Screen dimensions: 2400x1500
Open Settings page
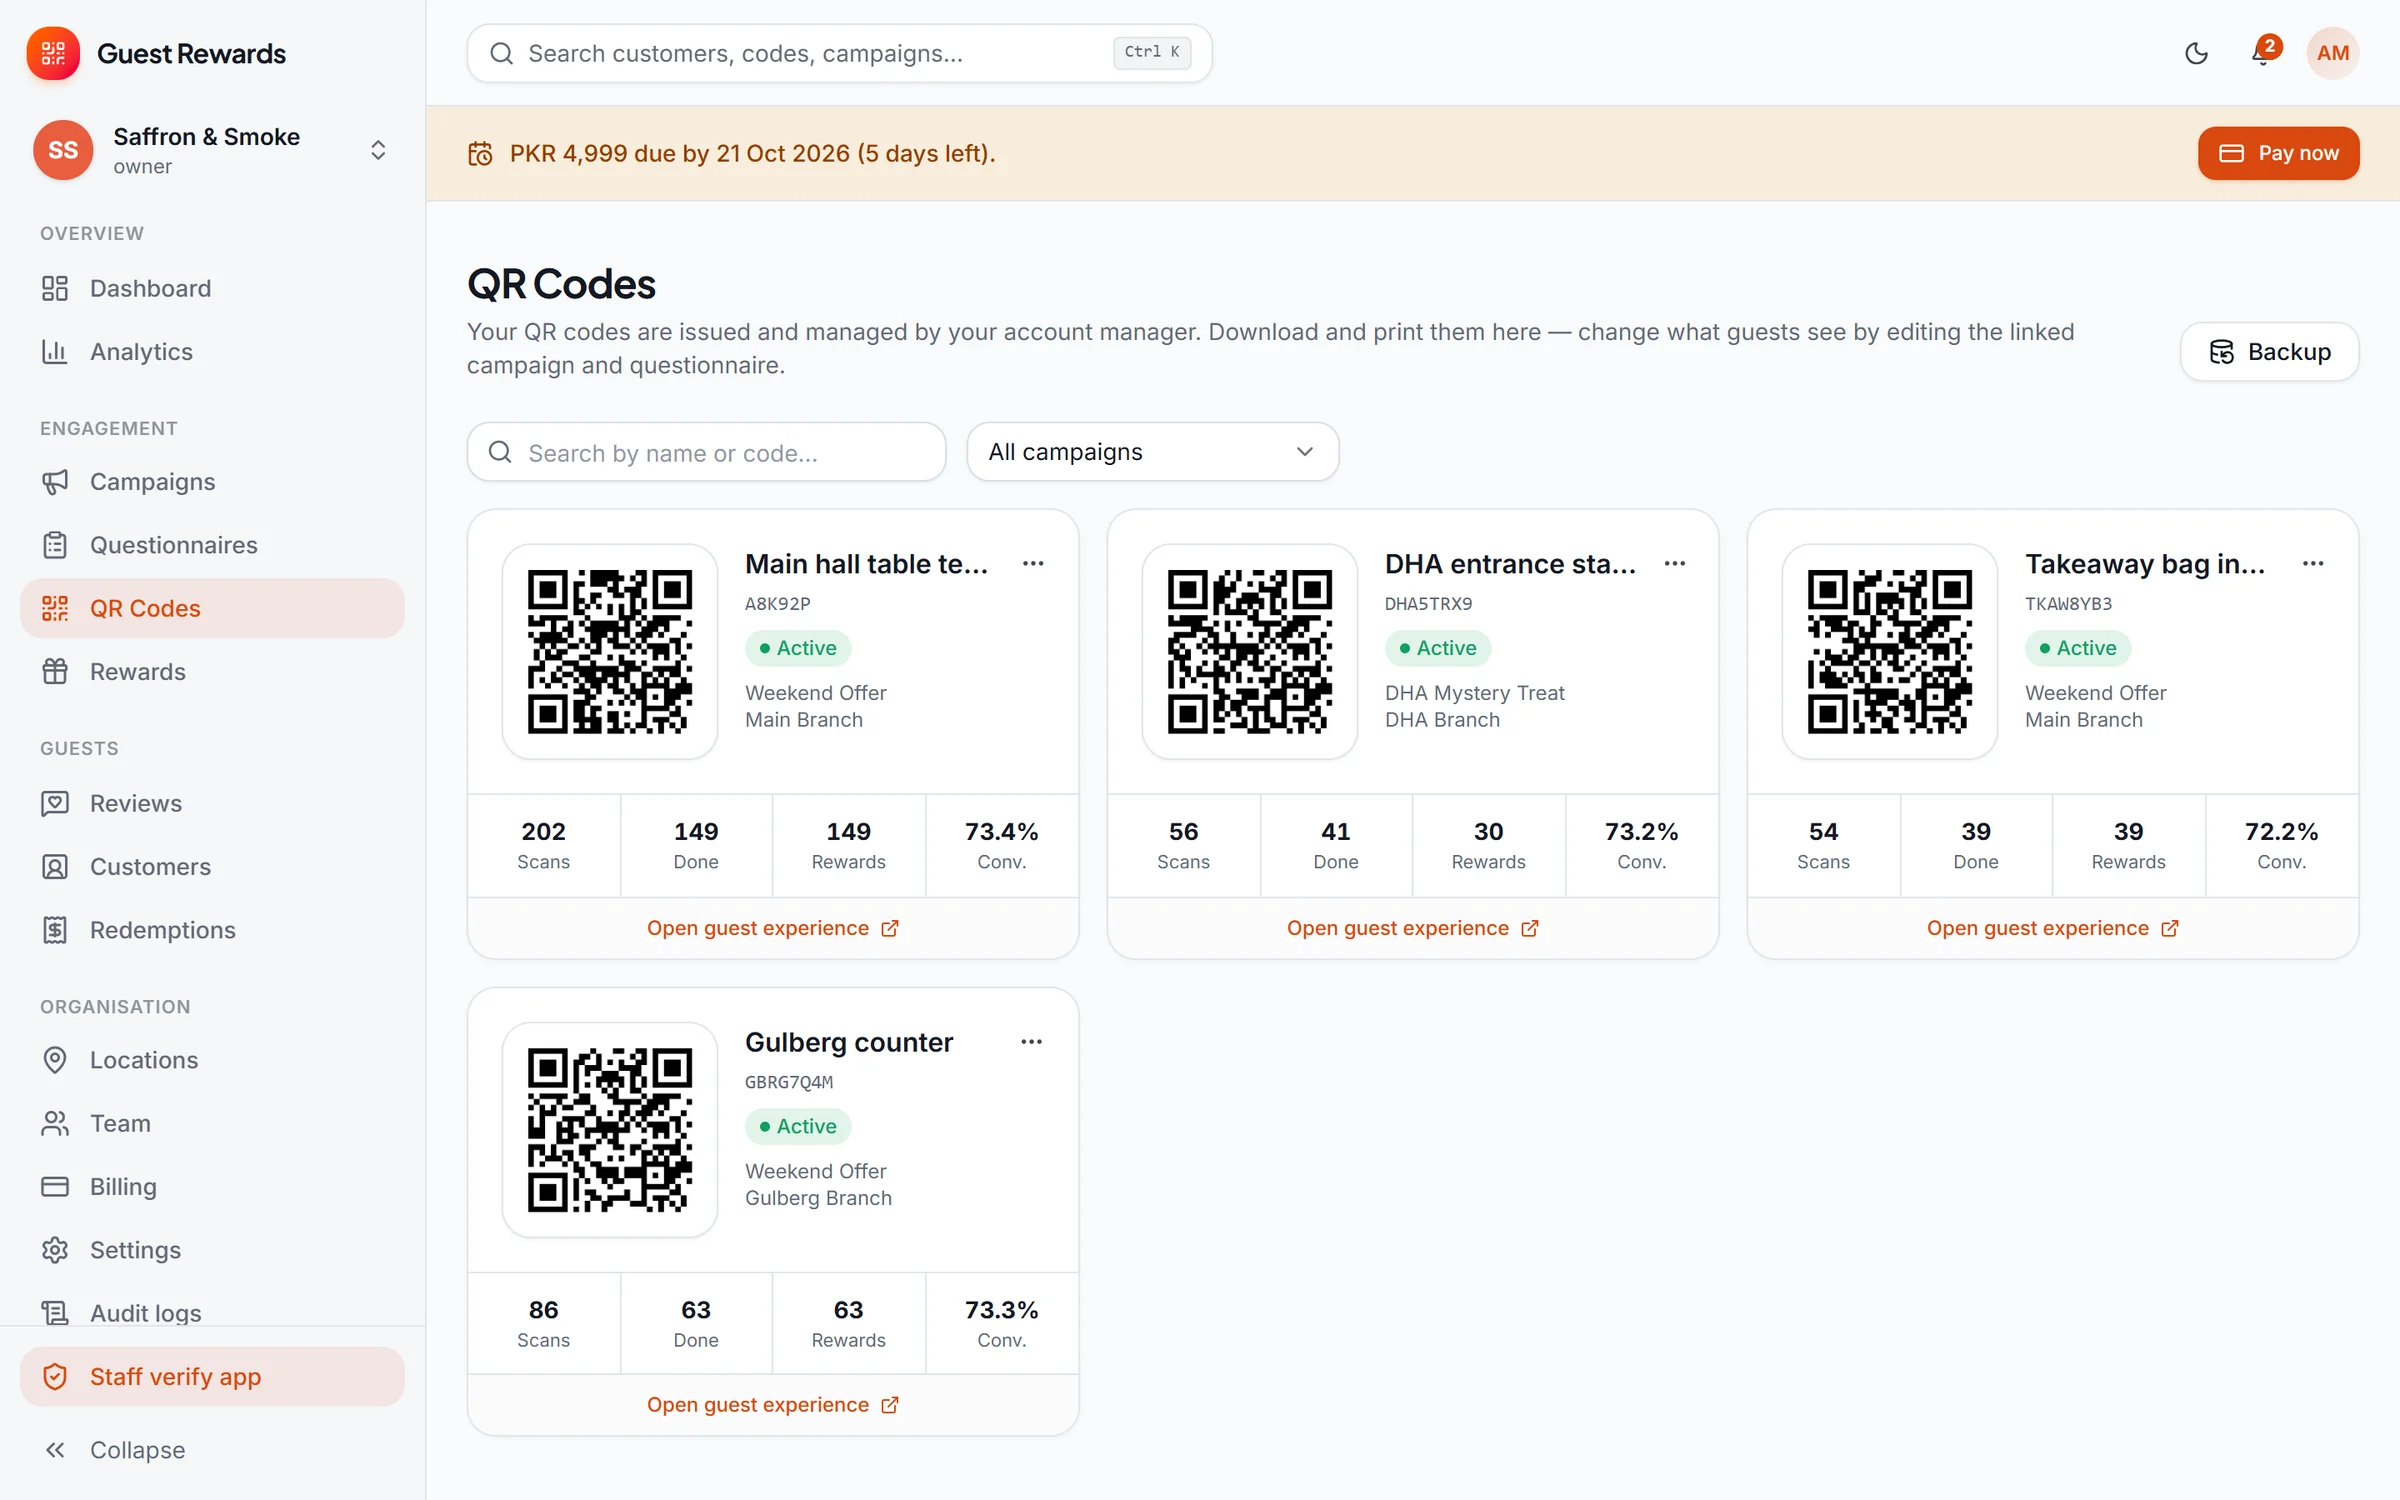tap(212, 1250)
